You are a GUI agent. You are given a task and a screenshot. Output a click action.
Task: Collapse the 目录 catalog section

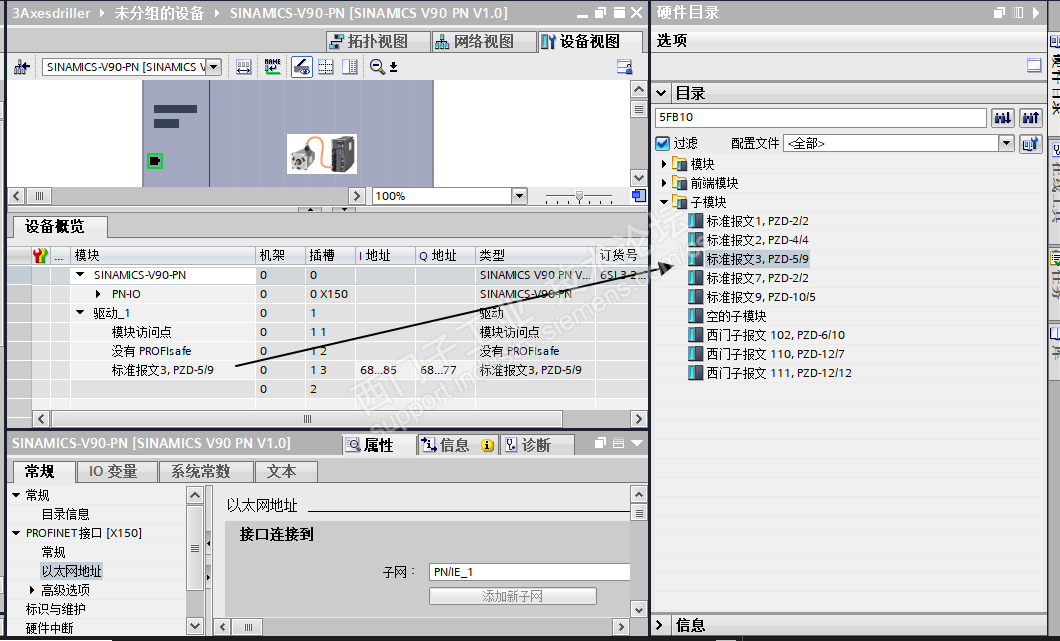pos(661,93)
